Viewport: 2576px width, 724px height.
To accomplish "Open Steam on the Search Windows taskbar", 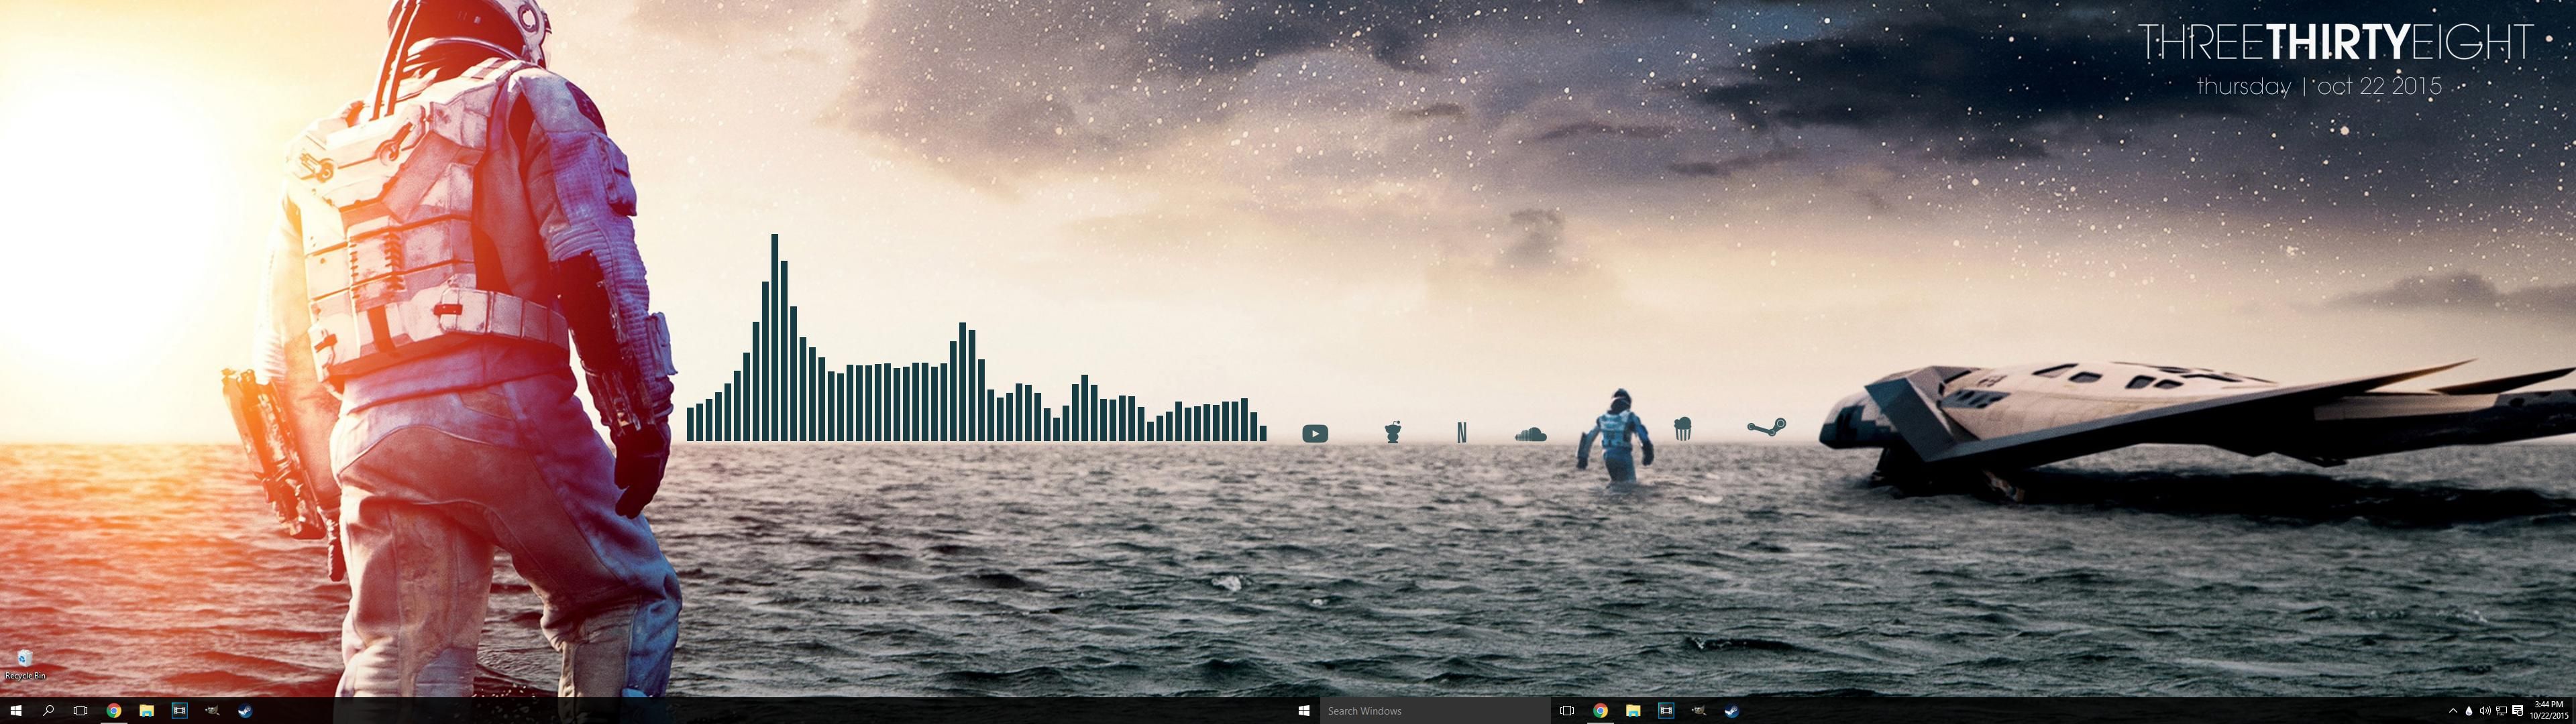I will click(1731, 711).
